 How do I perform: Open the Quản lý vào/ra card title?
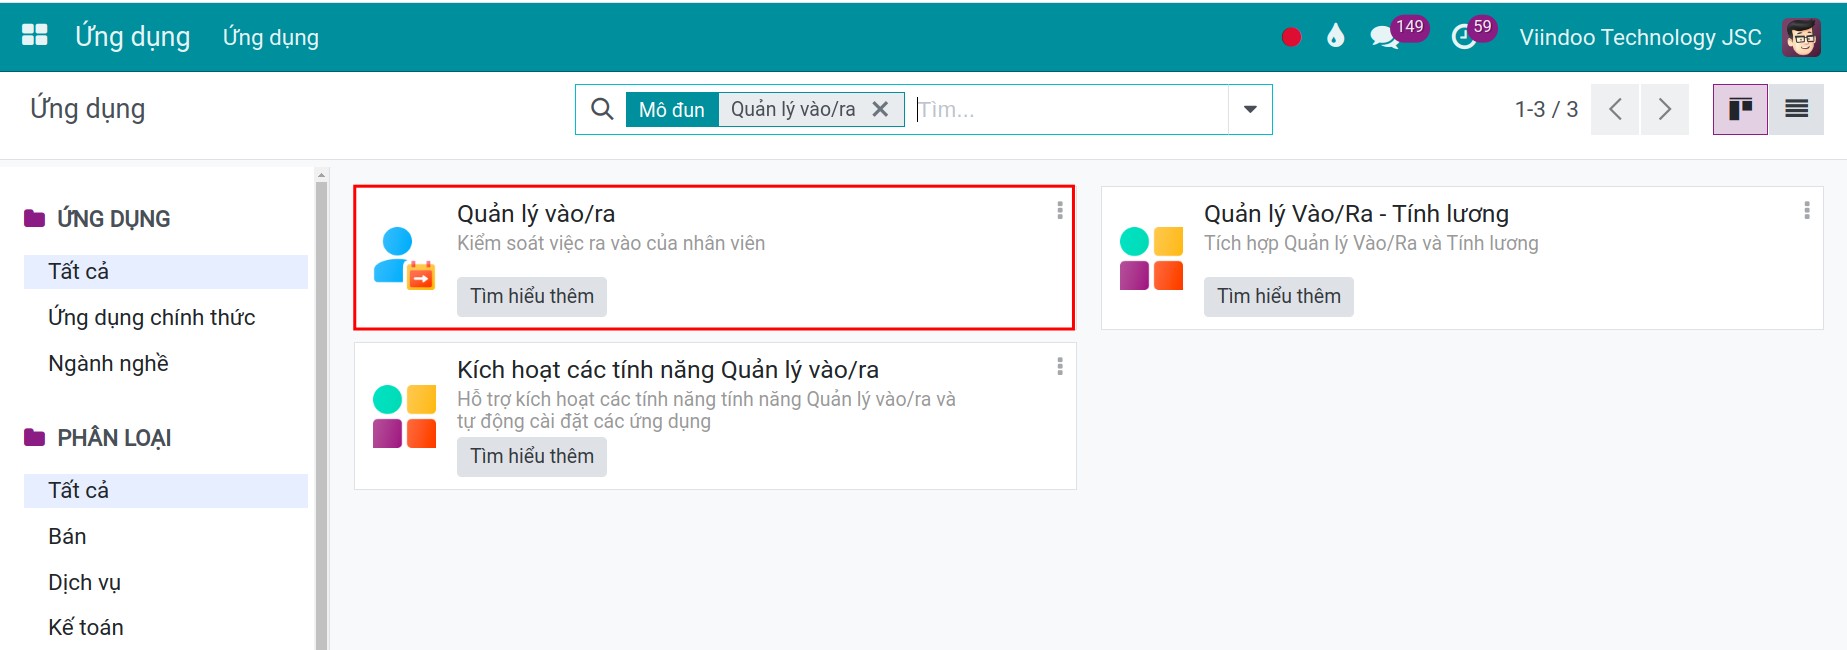tap(536, 214)
